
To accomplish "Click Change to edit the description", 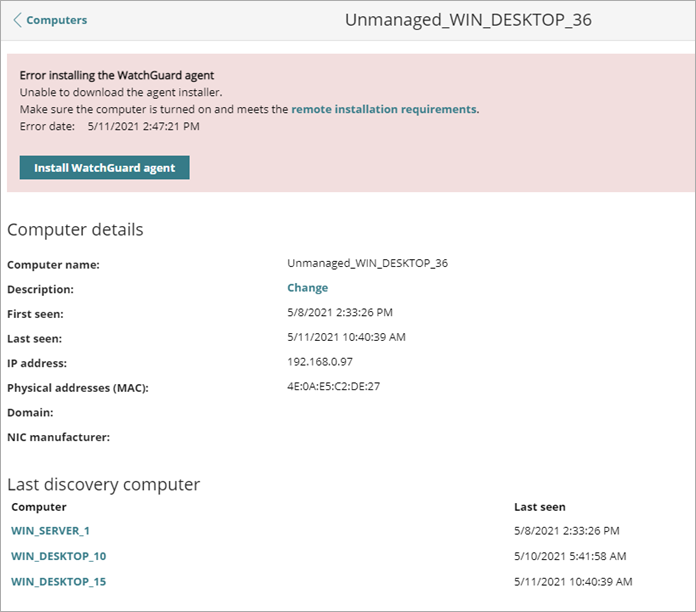I will (307, 288).
